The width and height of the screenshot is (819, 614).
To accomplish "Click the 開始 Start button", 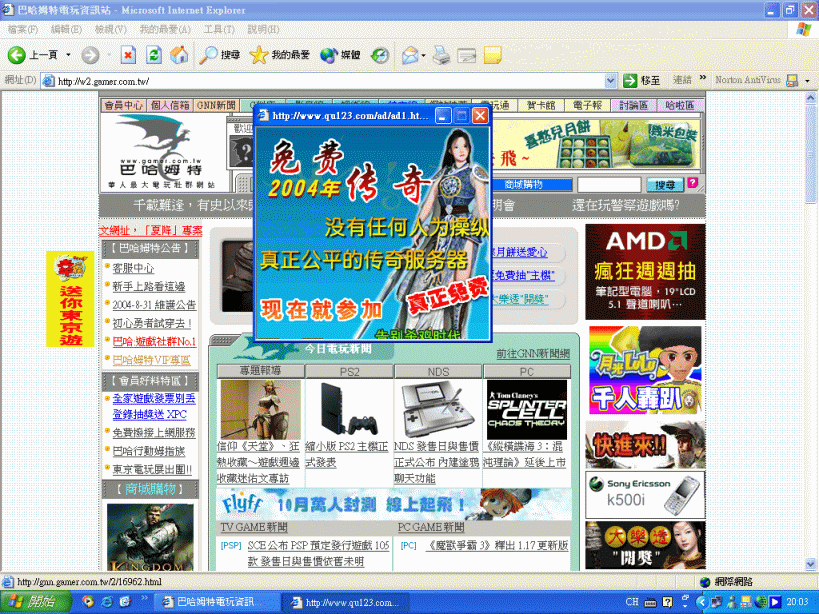I will coord(34,603).
